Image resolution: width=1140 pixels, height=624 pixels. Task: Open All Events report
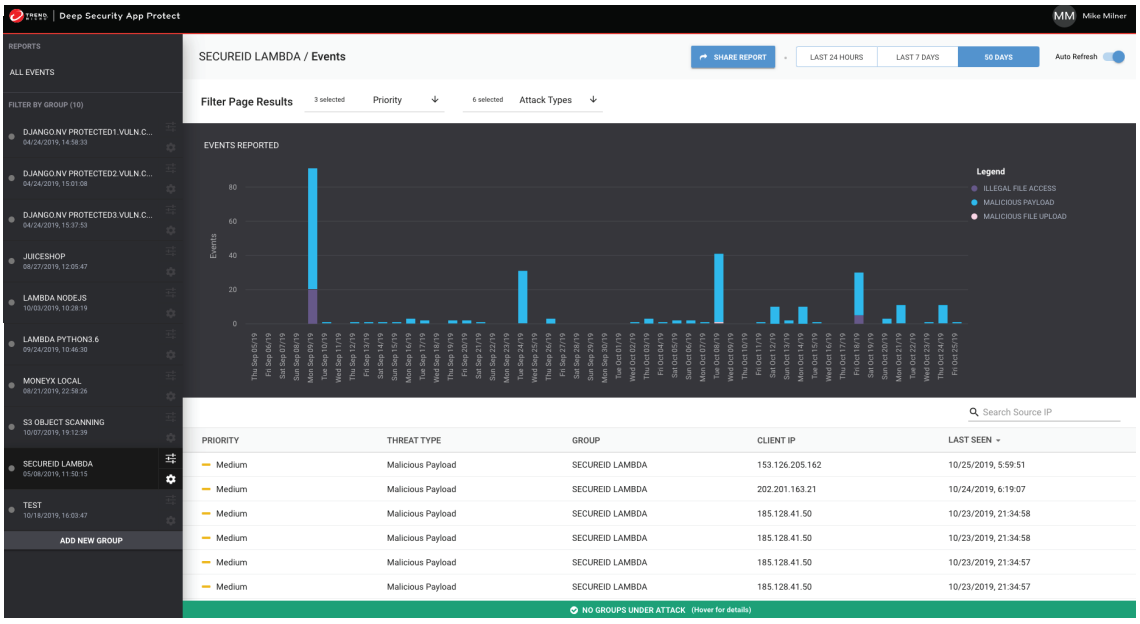click(x=32, y=72)
